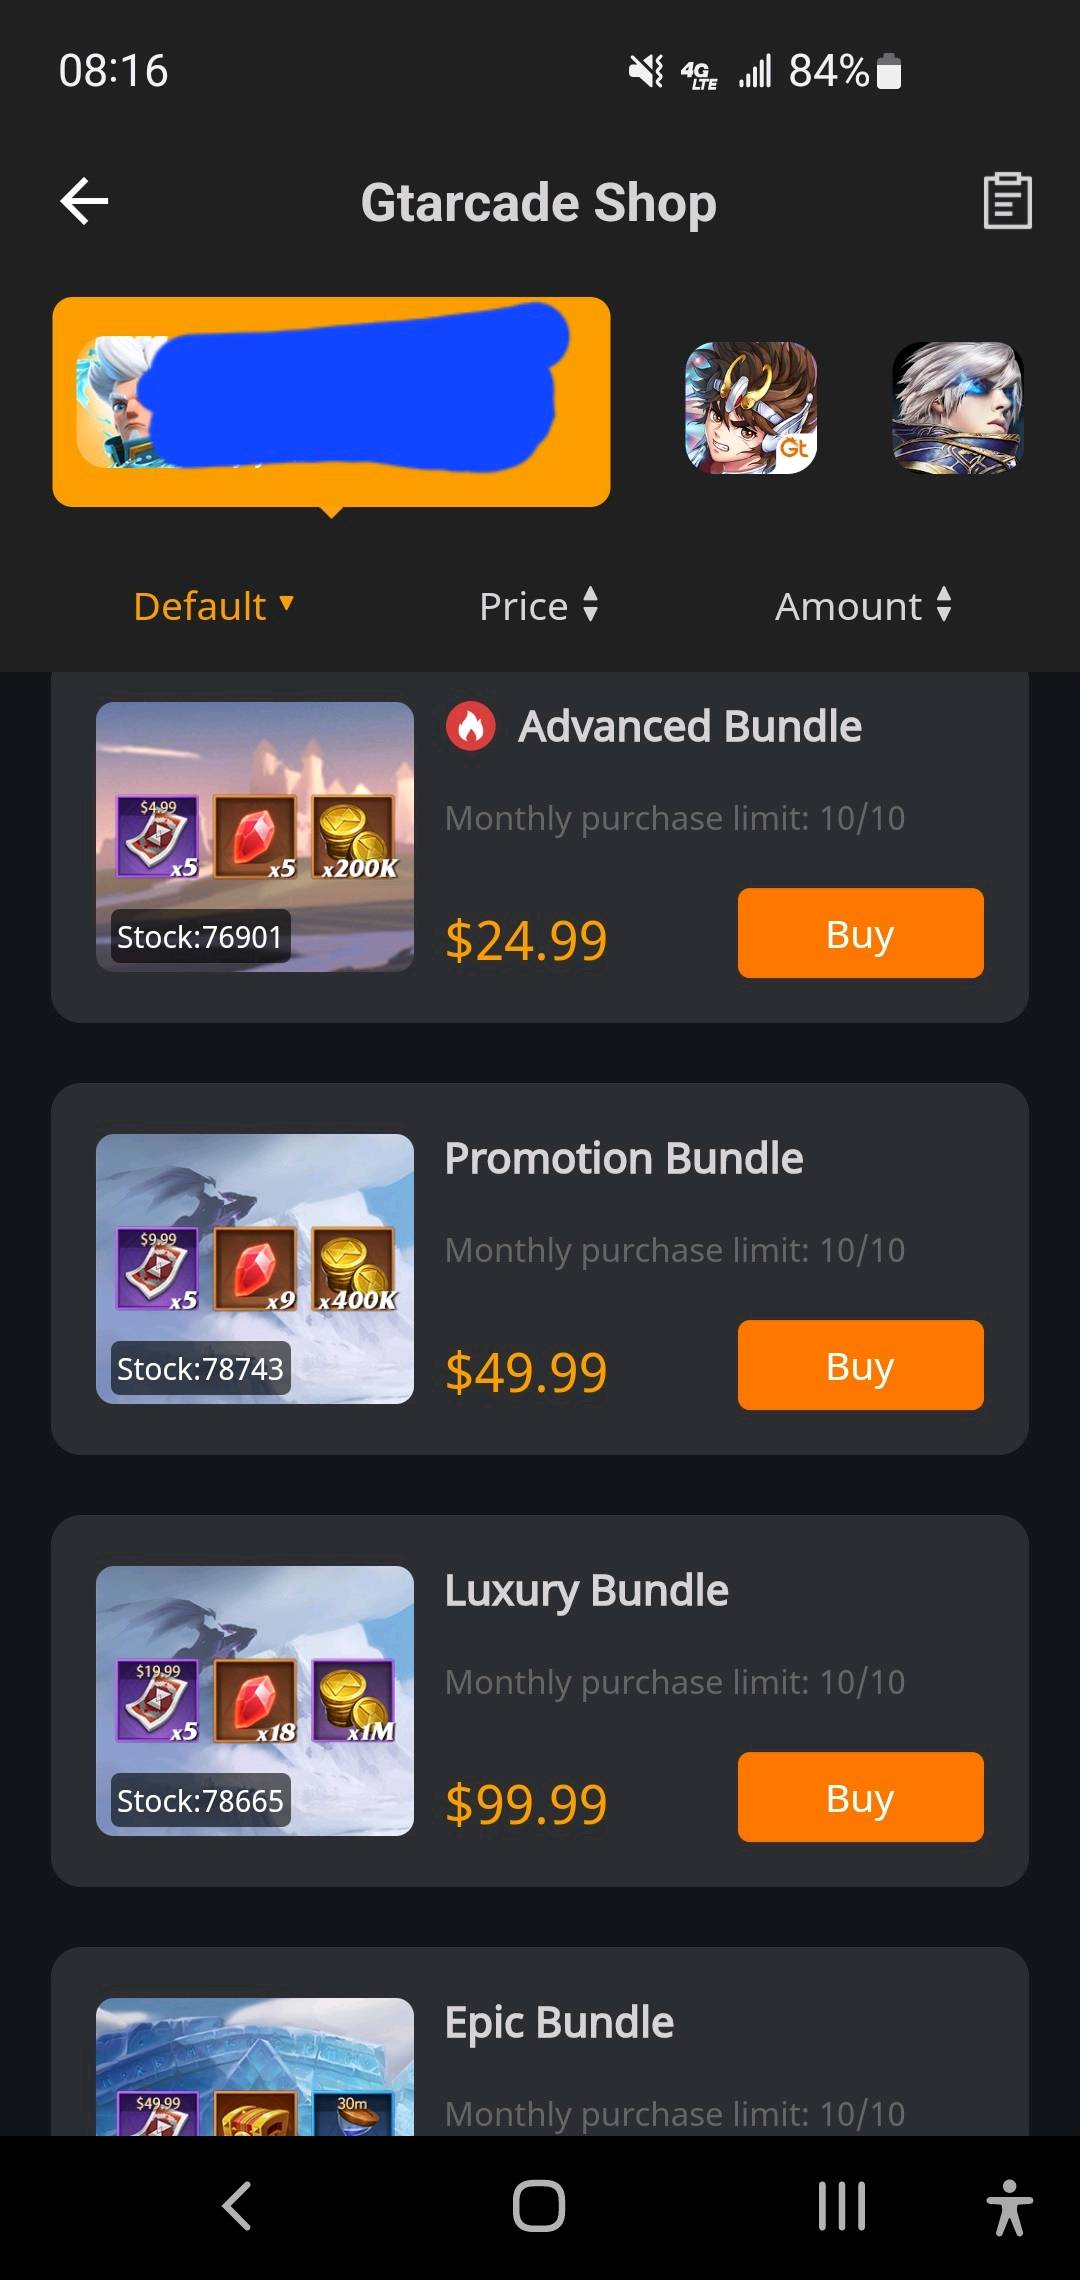
Task: Buy the Promotion Bundle for $49.99
Action: [x=860, y=1365]
